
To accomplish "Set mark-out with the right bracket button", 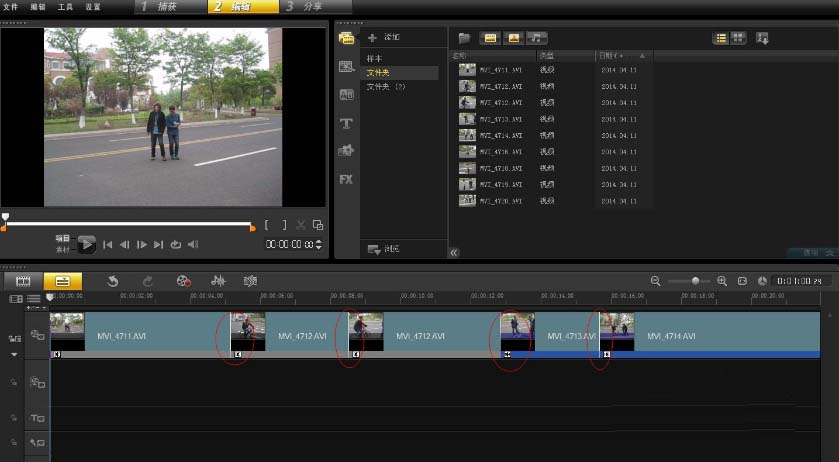I will (x=284, y=225).
